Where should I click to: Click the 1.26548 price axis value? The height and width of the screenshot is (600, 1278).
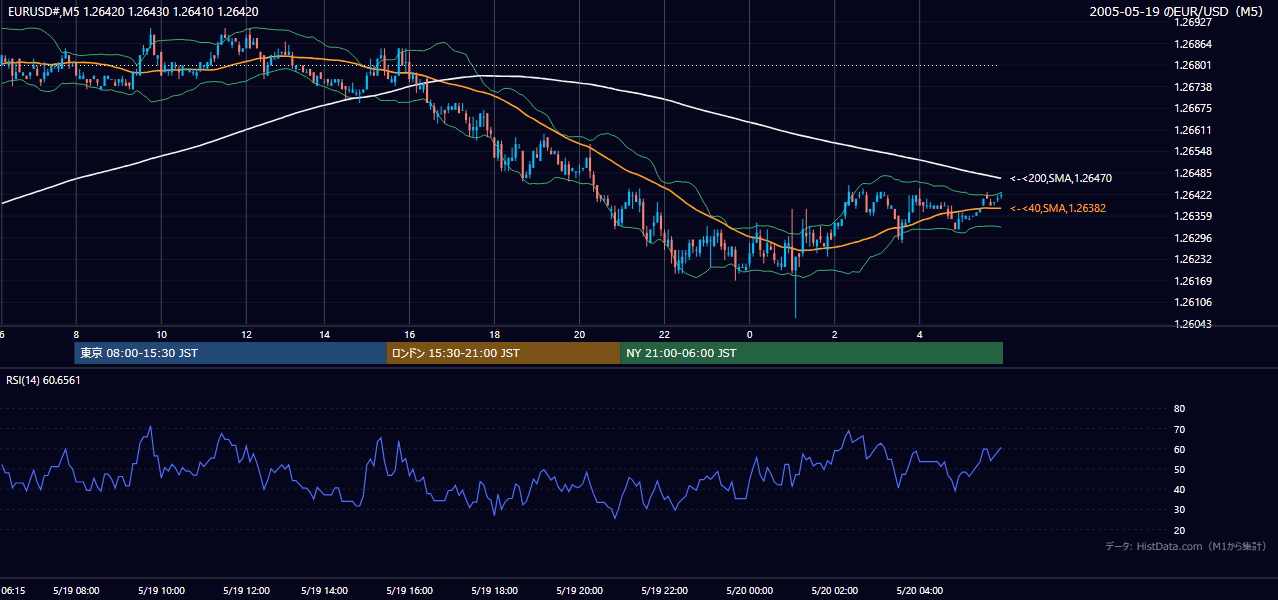click(x=1193, y=151)
